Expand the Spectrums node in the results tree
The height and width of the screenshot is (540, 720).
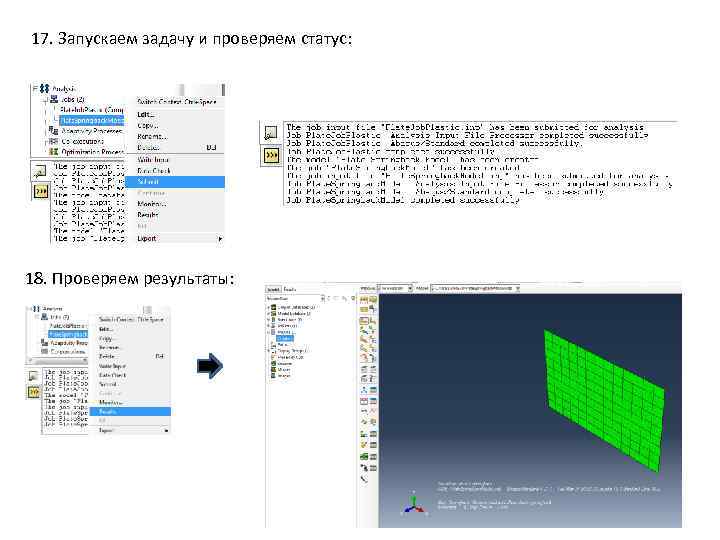pyautogui.click(x=269, y=320)
